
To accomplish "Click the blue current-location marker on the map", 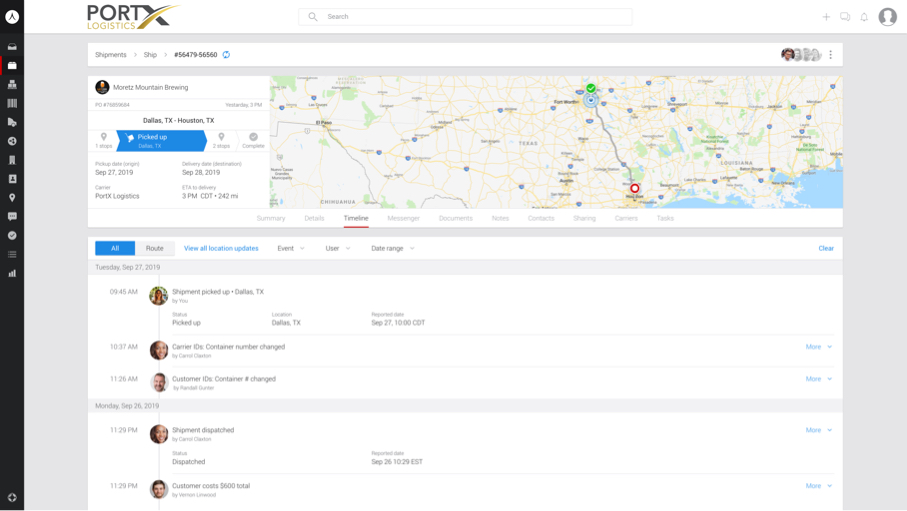I will click(591, 100).
